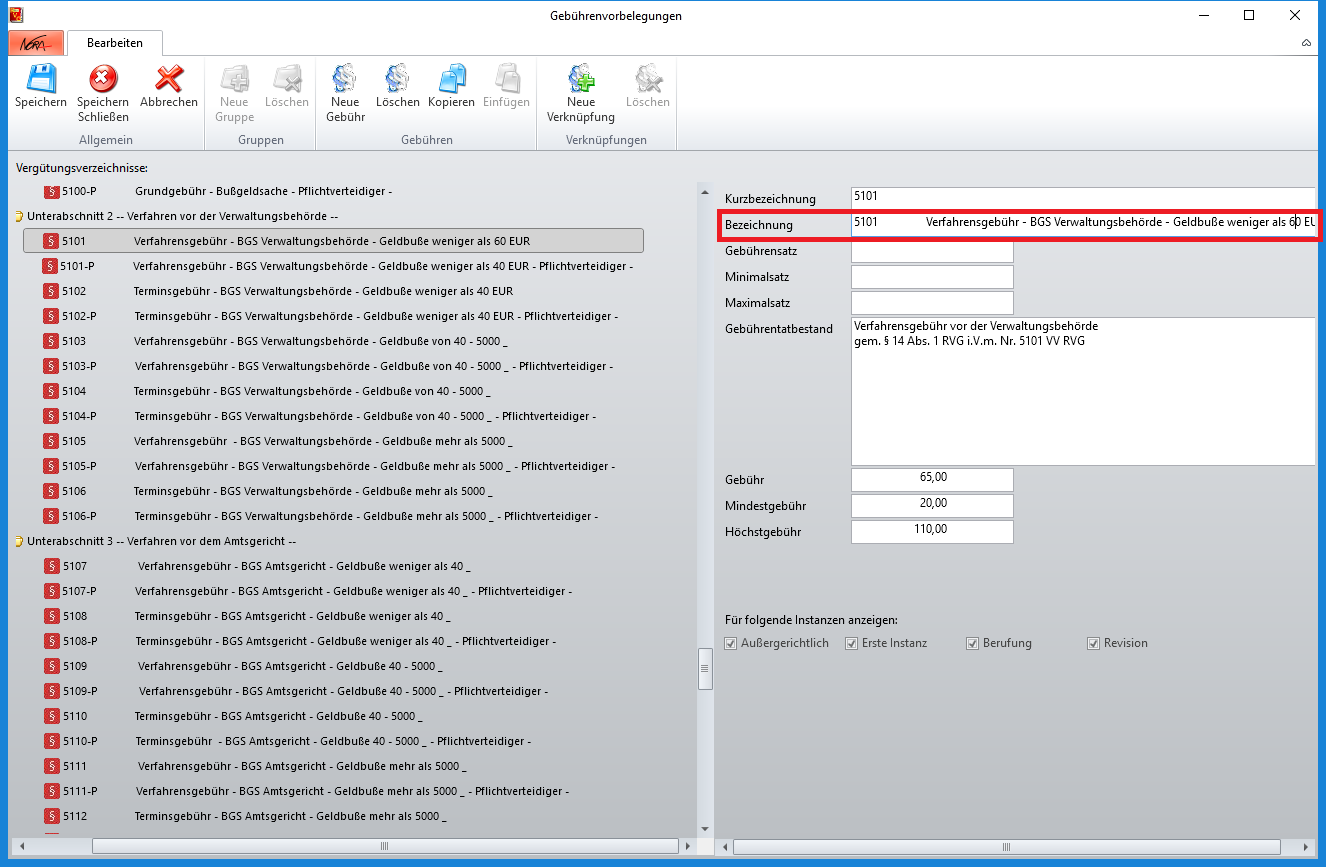
Task: Switch to the Bearbeiten tab
Action: tap(115, 43)
